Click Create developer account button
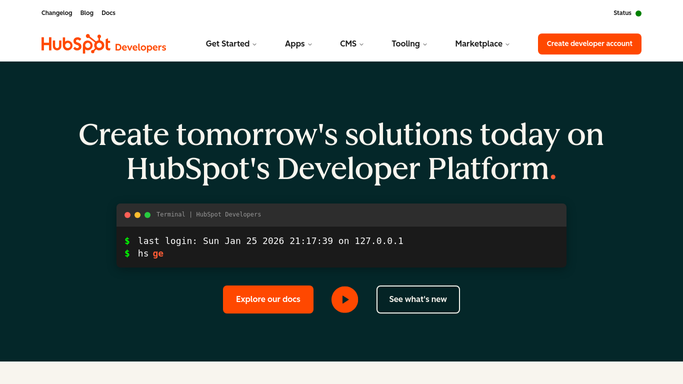683x384 pixels. click(x=589, y=44)
